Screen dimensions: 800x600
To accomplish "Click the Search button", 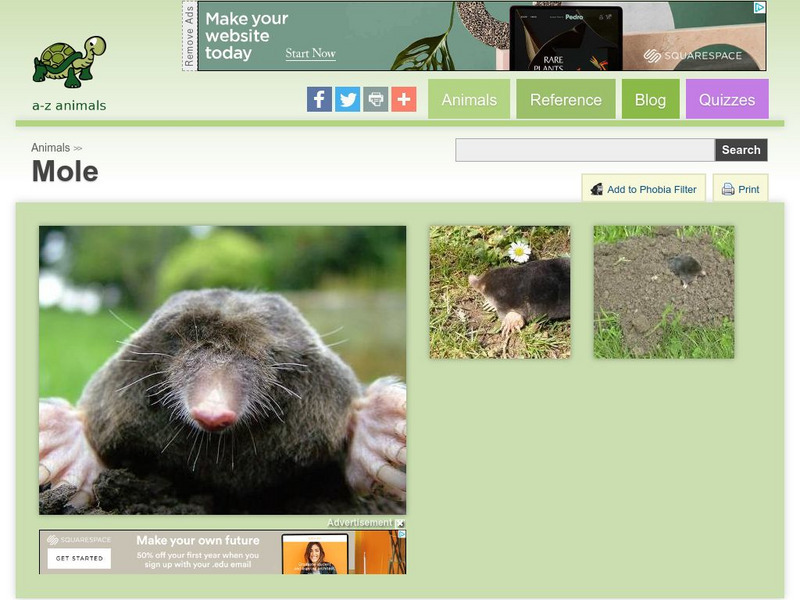I will (741, 150).
